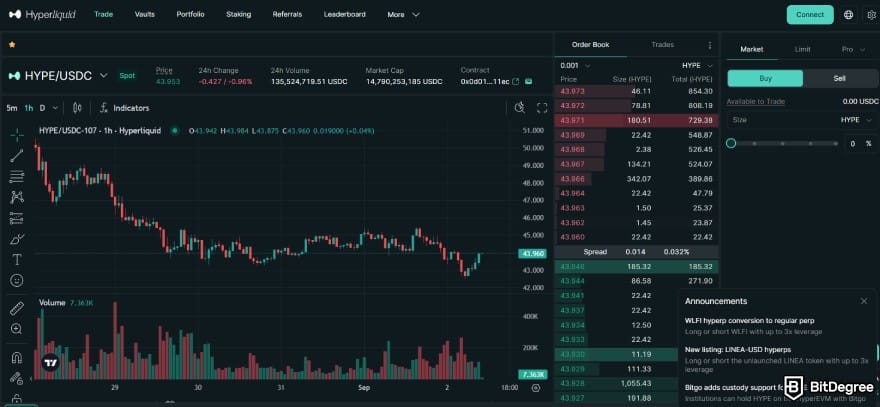The height and width of the screenshot is (407, 880).
Task: Open the settings gear icon
Action: pos(872,15)
